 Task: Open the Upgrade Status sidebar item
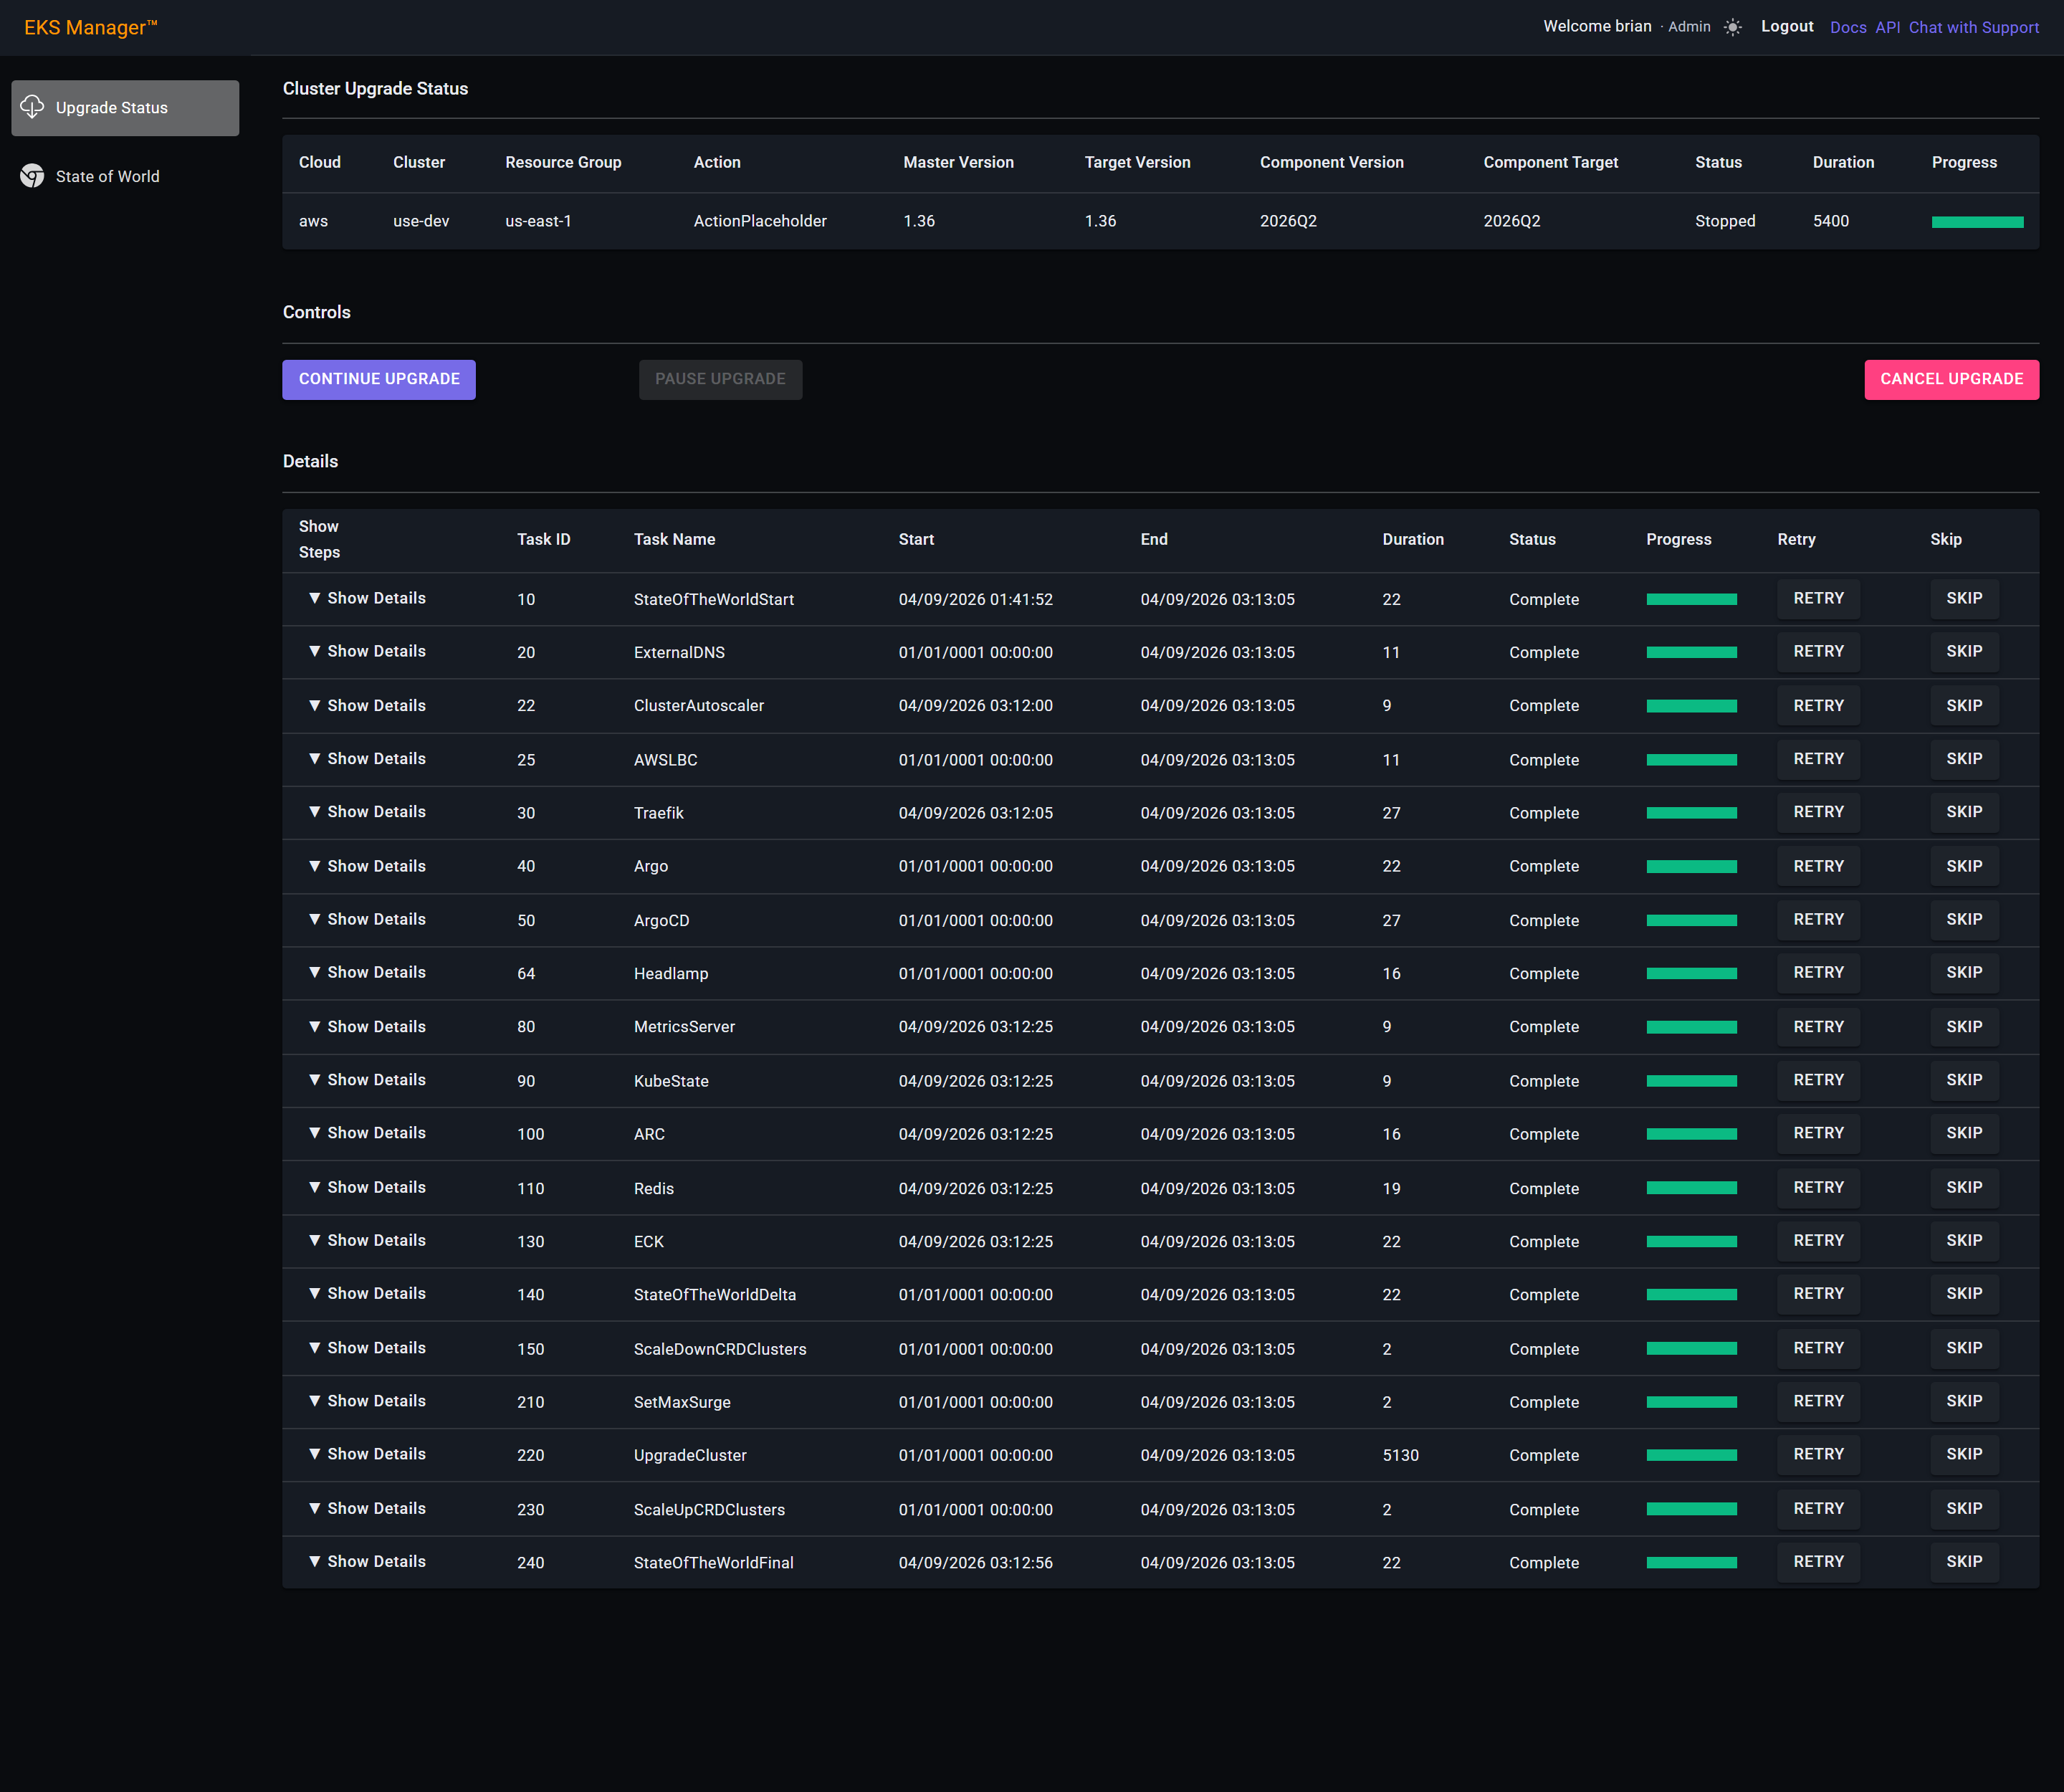coord(125,108)
